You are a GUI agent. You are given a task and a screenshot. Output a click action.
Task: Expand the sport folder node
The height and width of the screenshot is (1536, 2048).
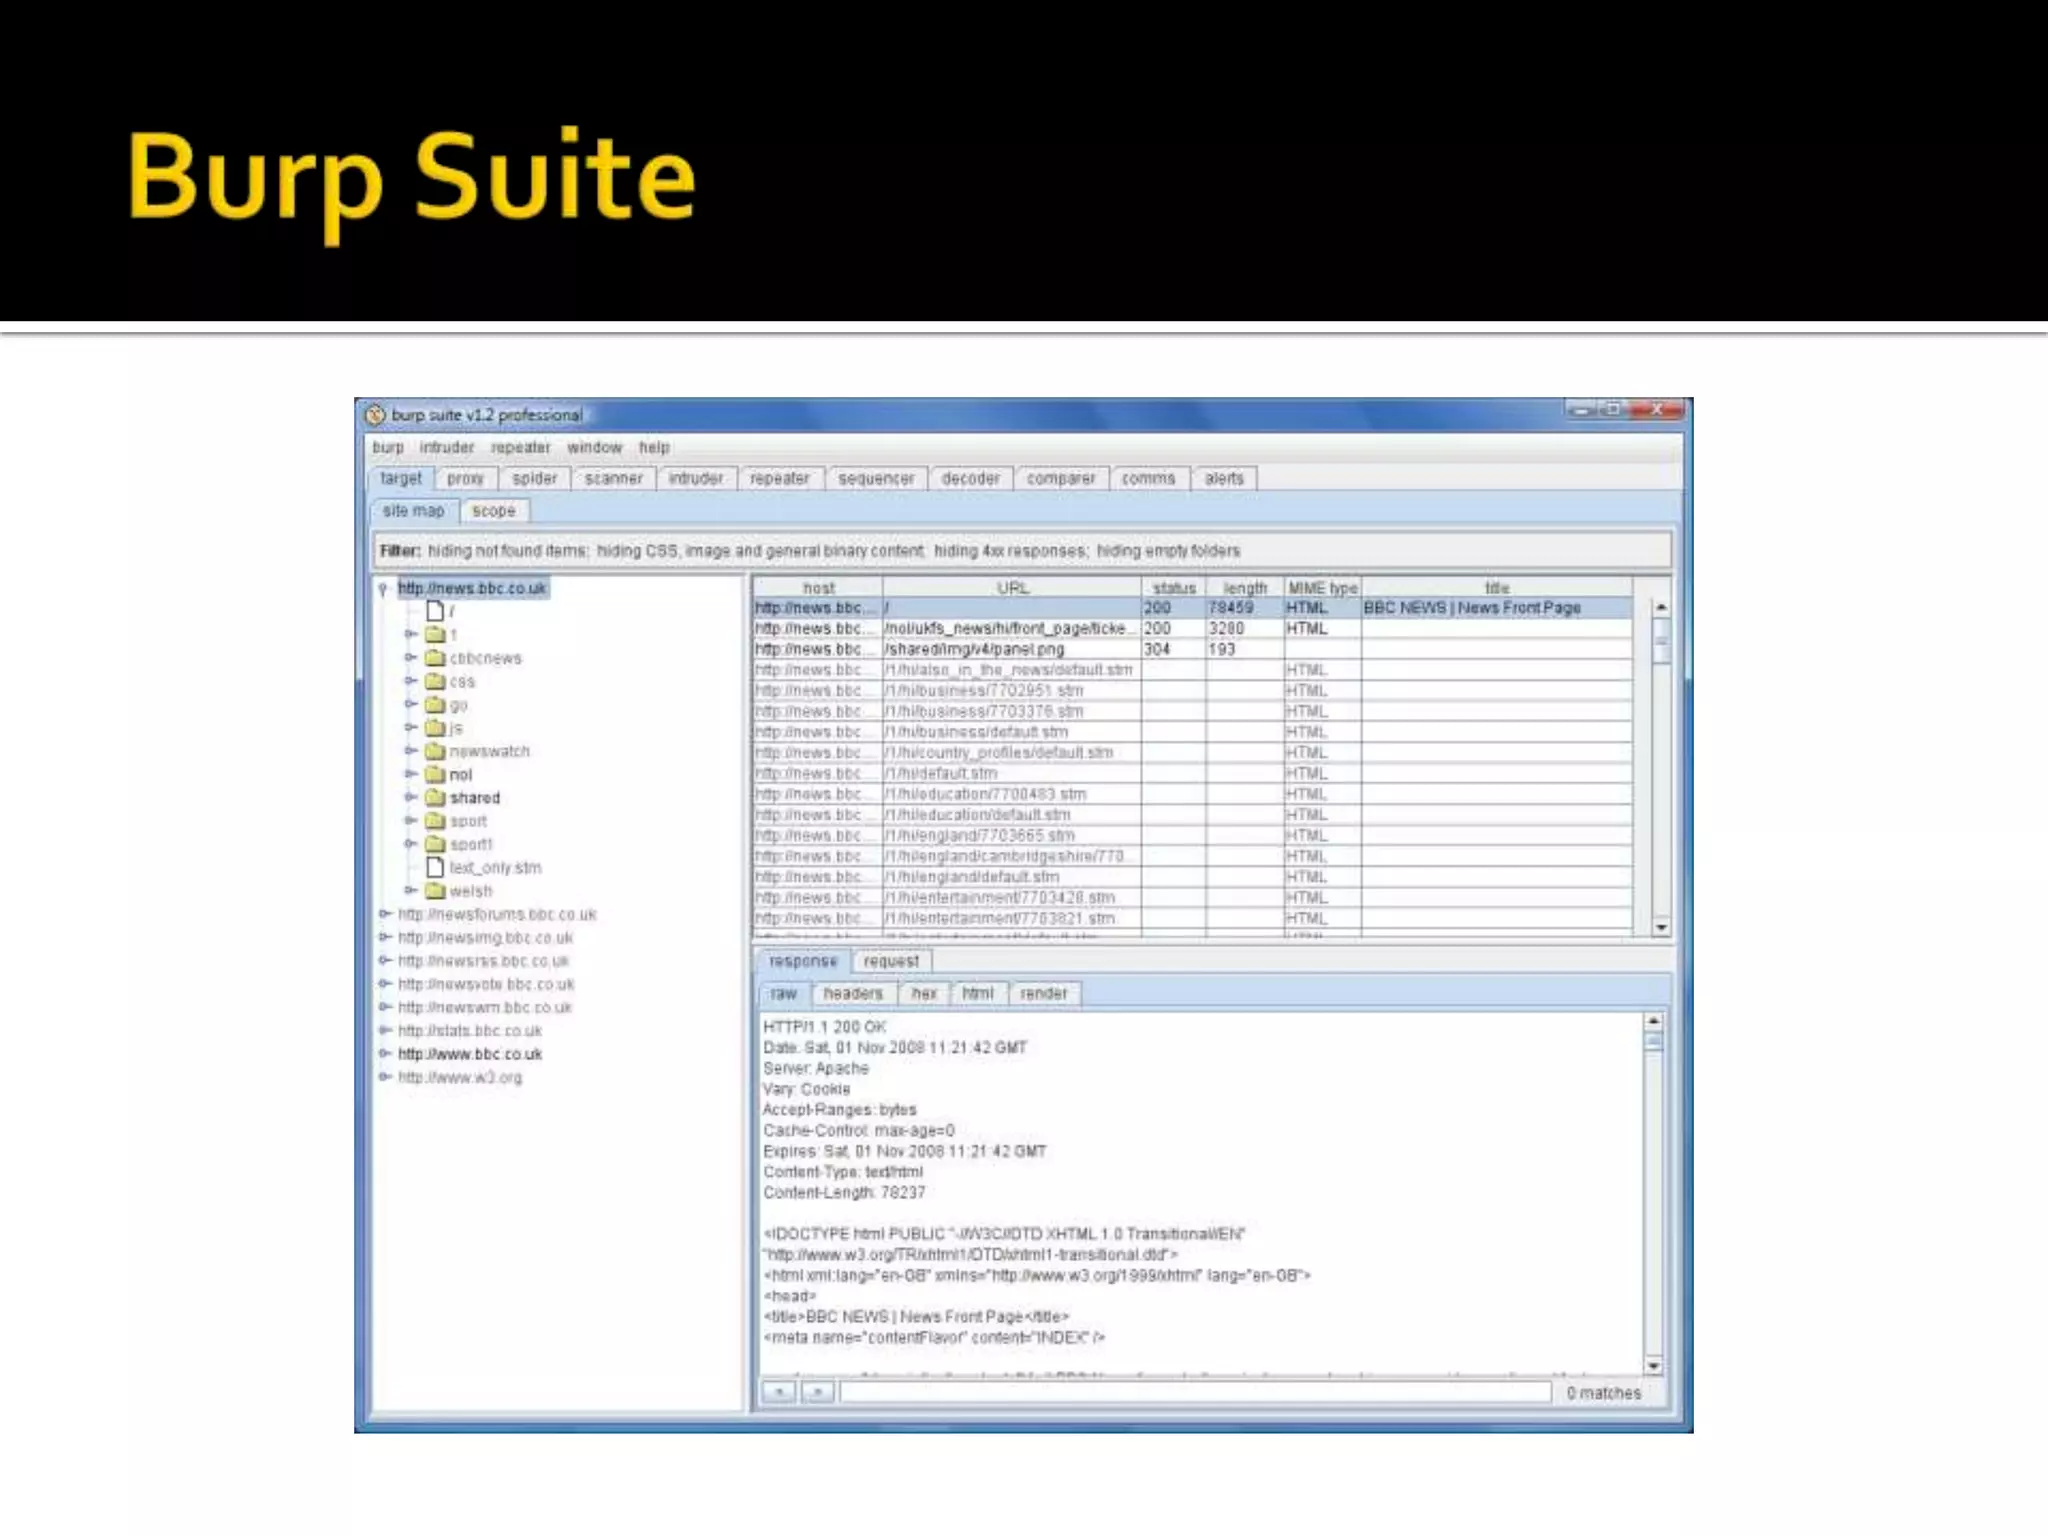coord(410,820)
